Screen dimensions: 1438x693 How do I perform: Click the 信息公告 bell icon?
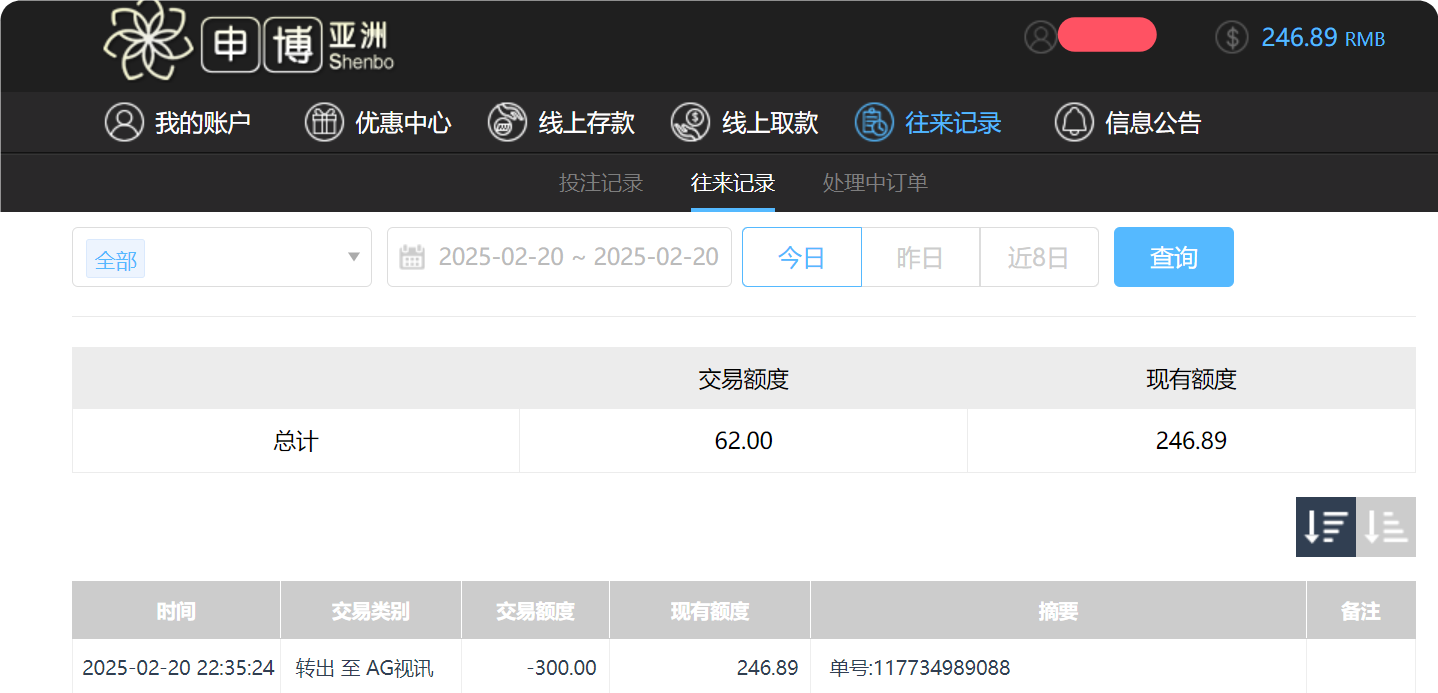pyautogui.click(x=1074, y=122)
